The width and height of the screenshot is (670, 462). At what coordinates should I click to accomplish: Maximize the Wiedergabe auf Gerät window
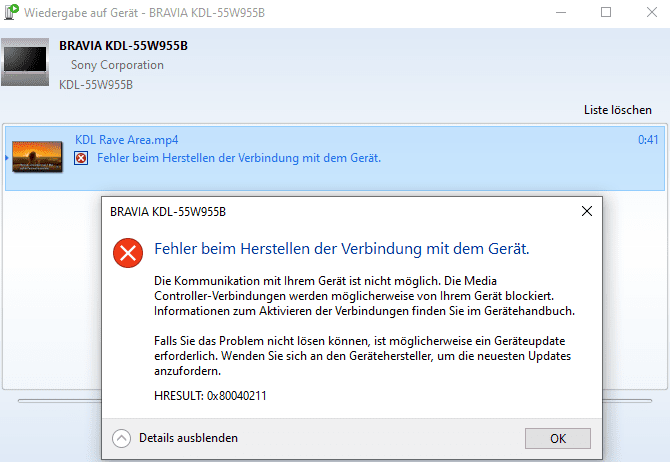pyautogui.click(x=606, y=12)
